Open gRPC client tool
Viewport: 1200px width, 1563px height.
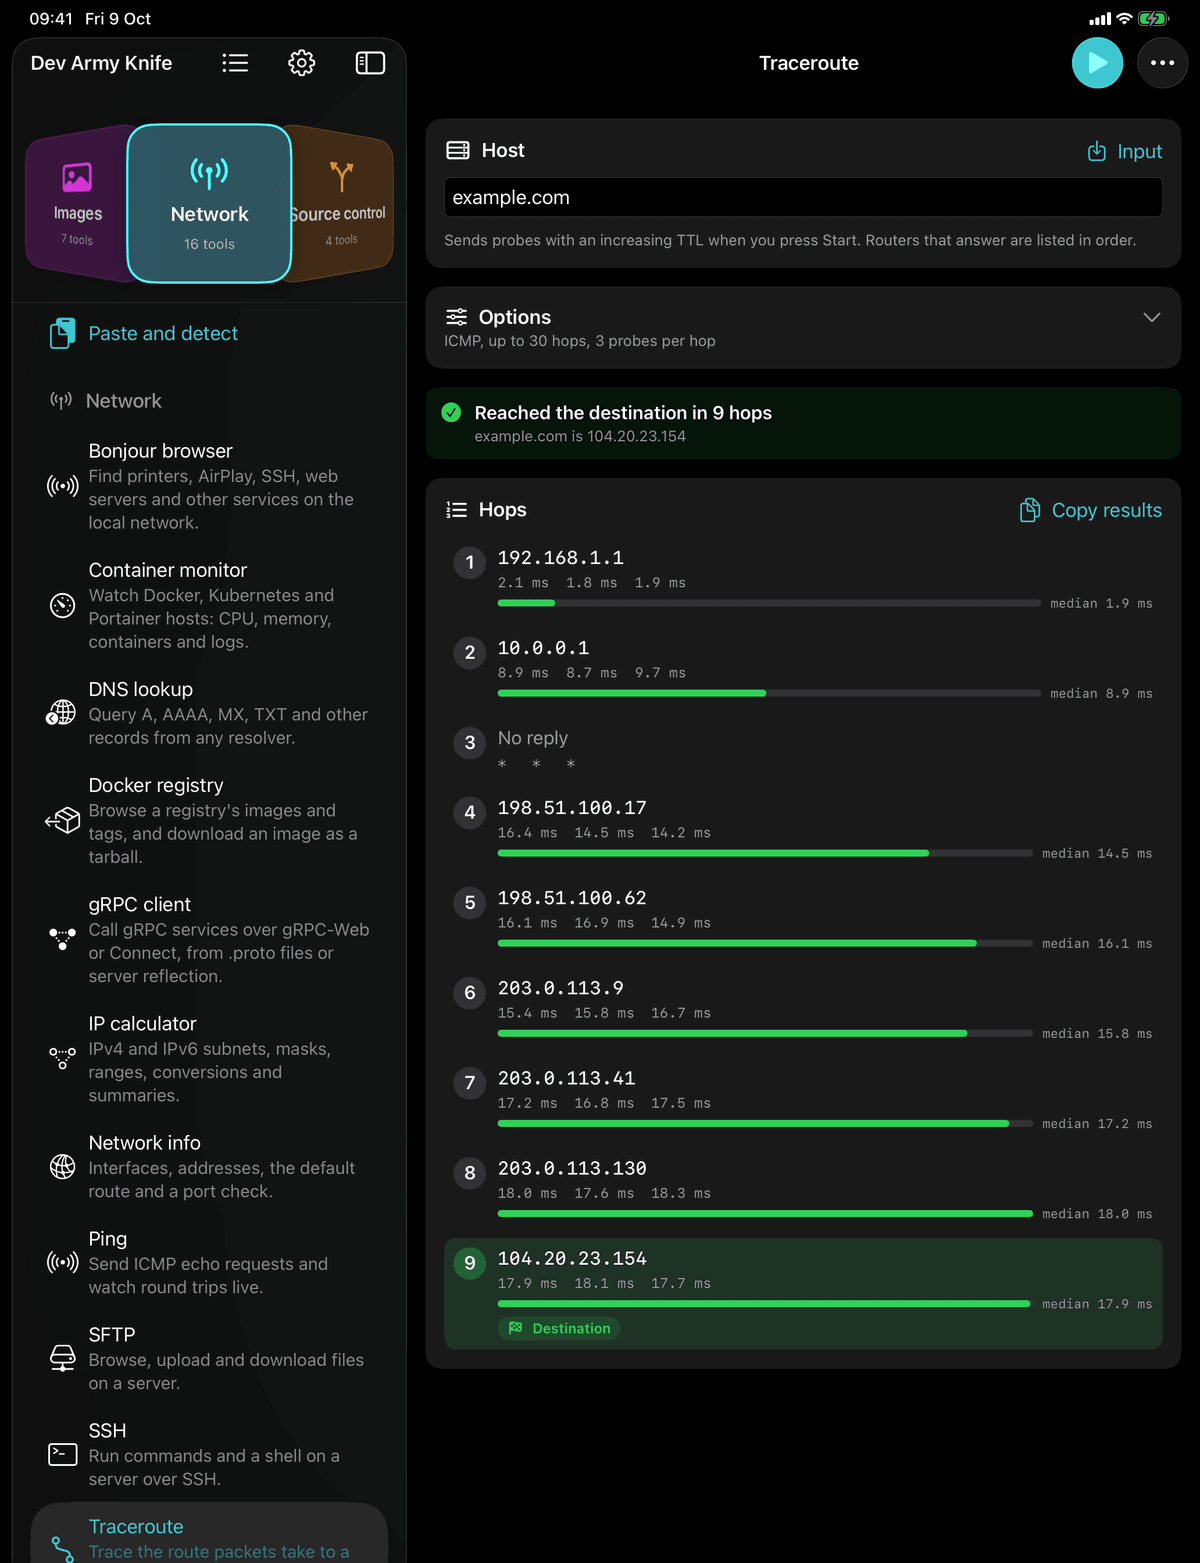point(209,939)
